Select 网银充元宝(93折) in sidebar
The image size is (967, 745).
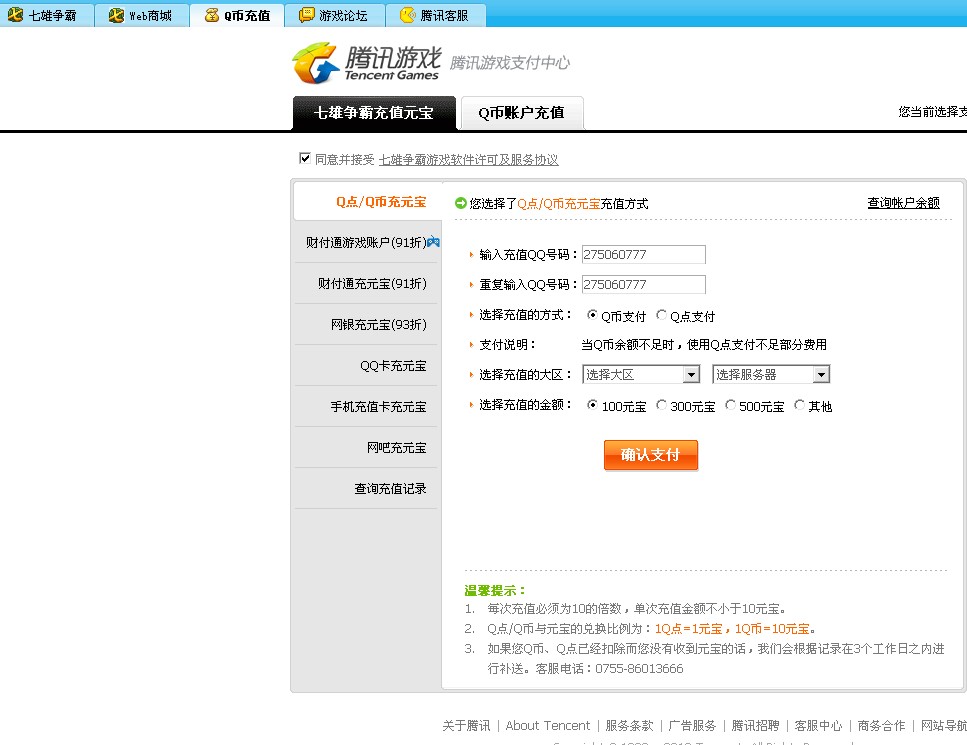click(x=368, y=324)
